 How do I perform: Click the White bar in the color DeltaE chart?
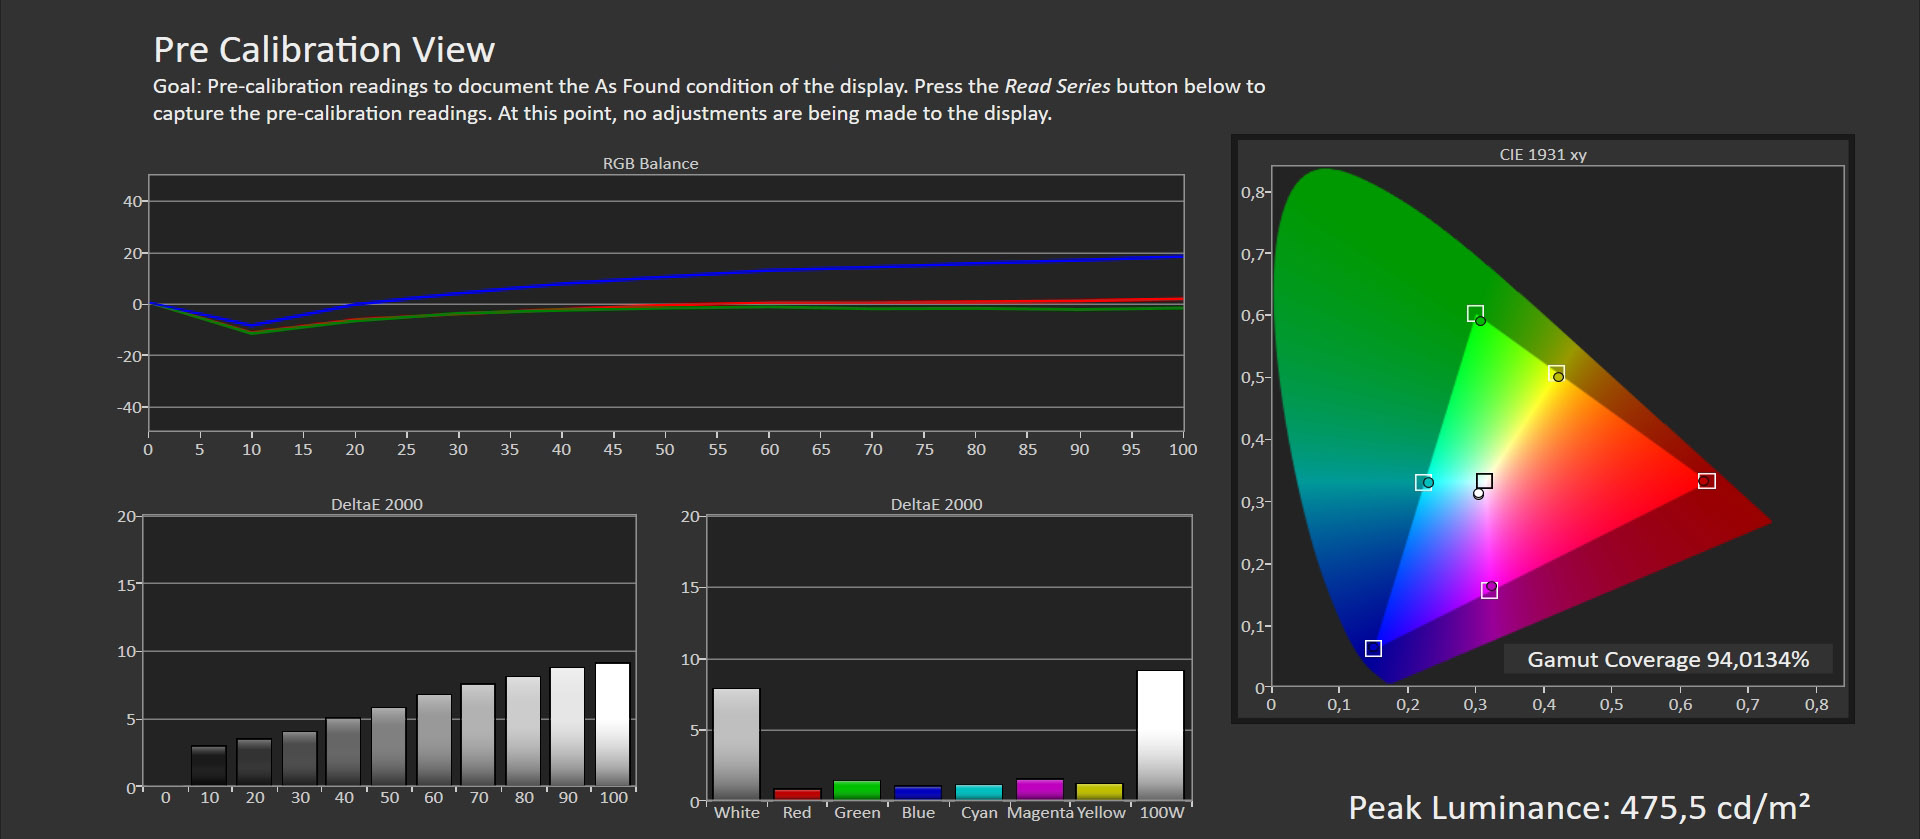(736, 744)
